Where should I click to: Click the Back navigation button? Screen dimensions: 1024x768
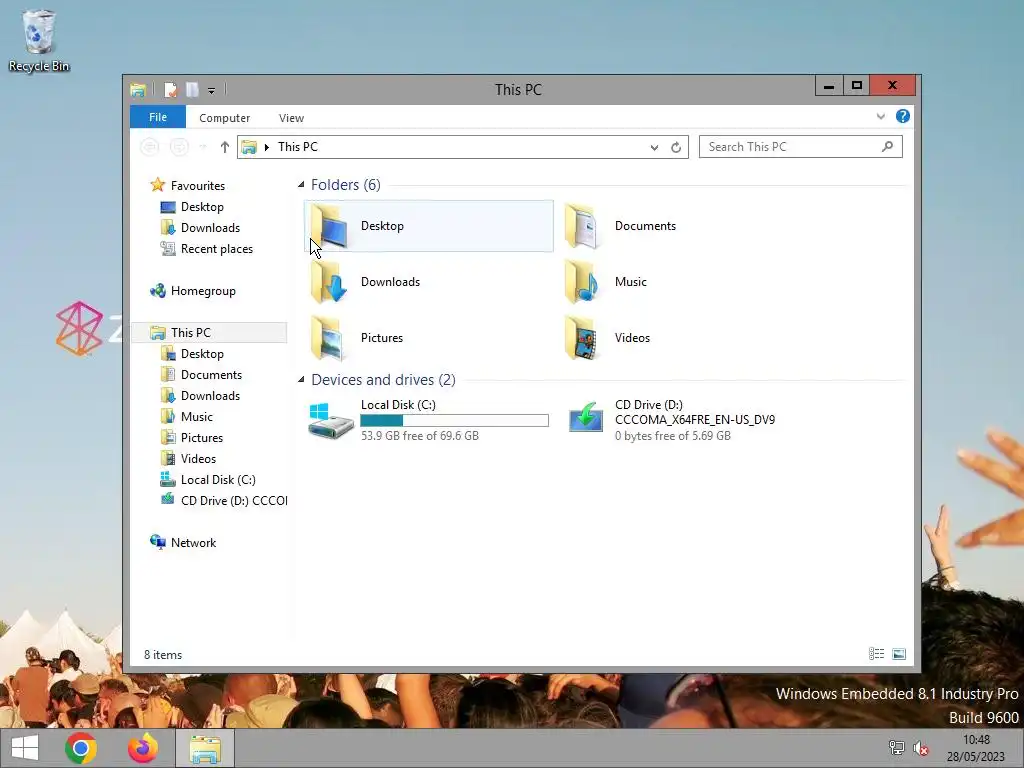coord(150,147)
